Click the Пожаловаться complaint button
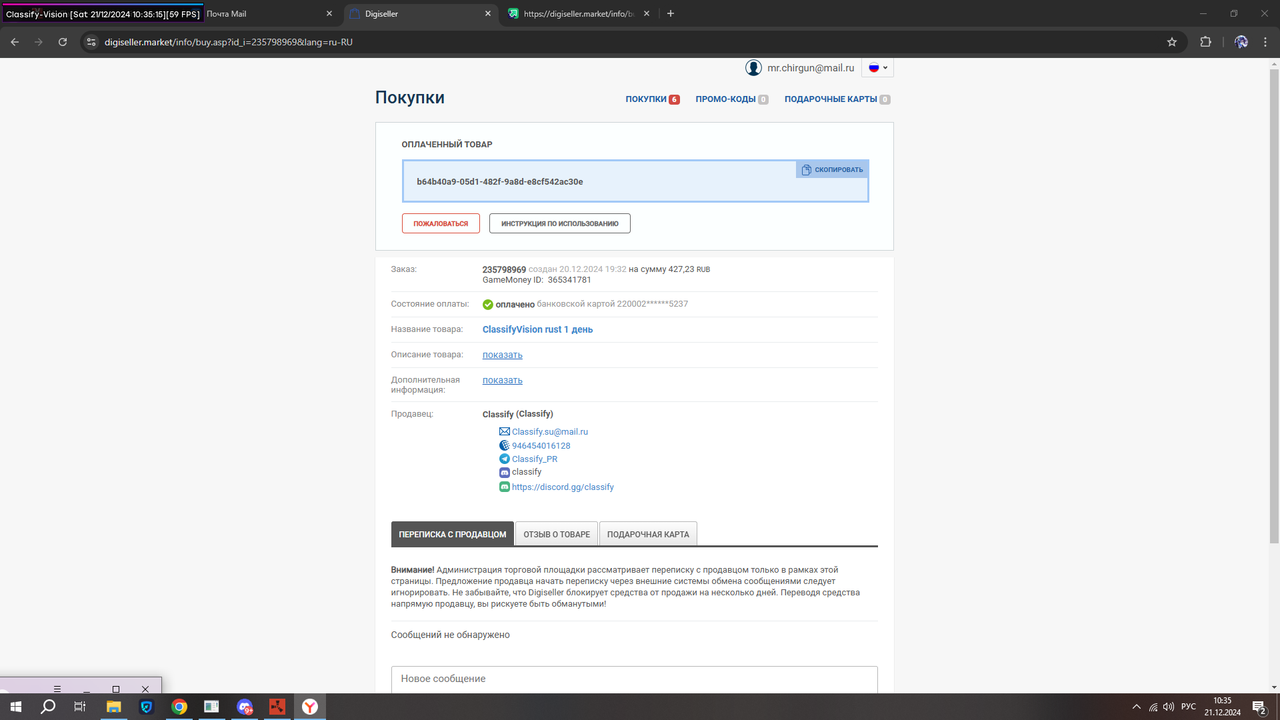Viewport: 1280px width, 720px height. (441, 223)
